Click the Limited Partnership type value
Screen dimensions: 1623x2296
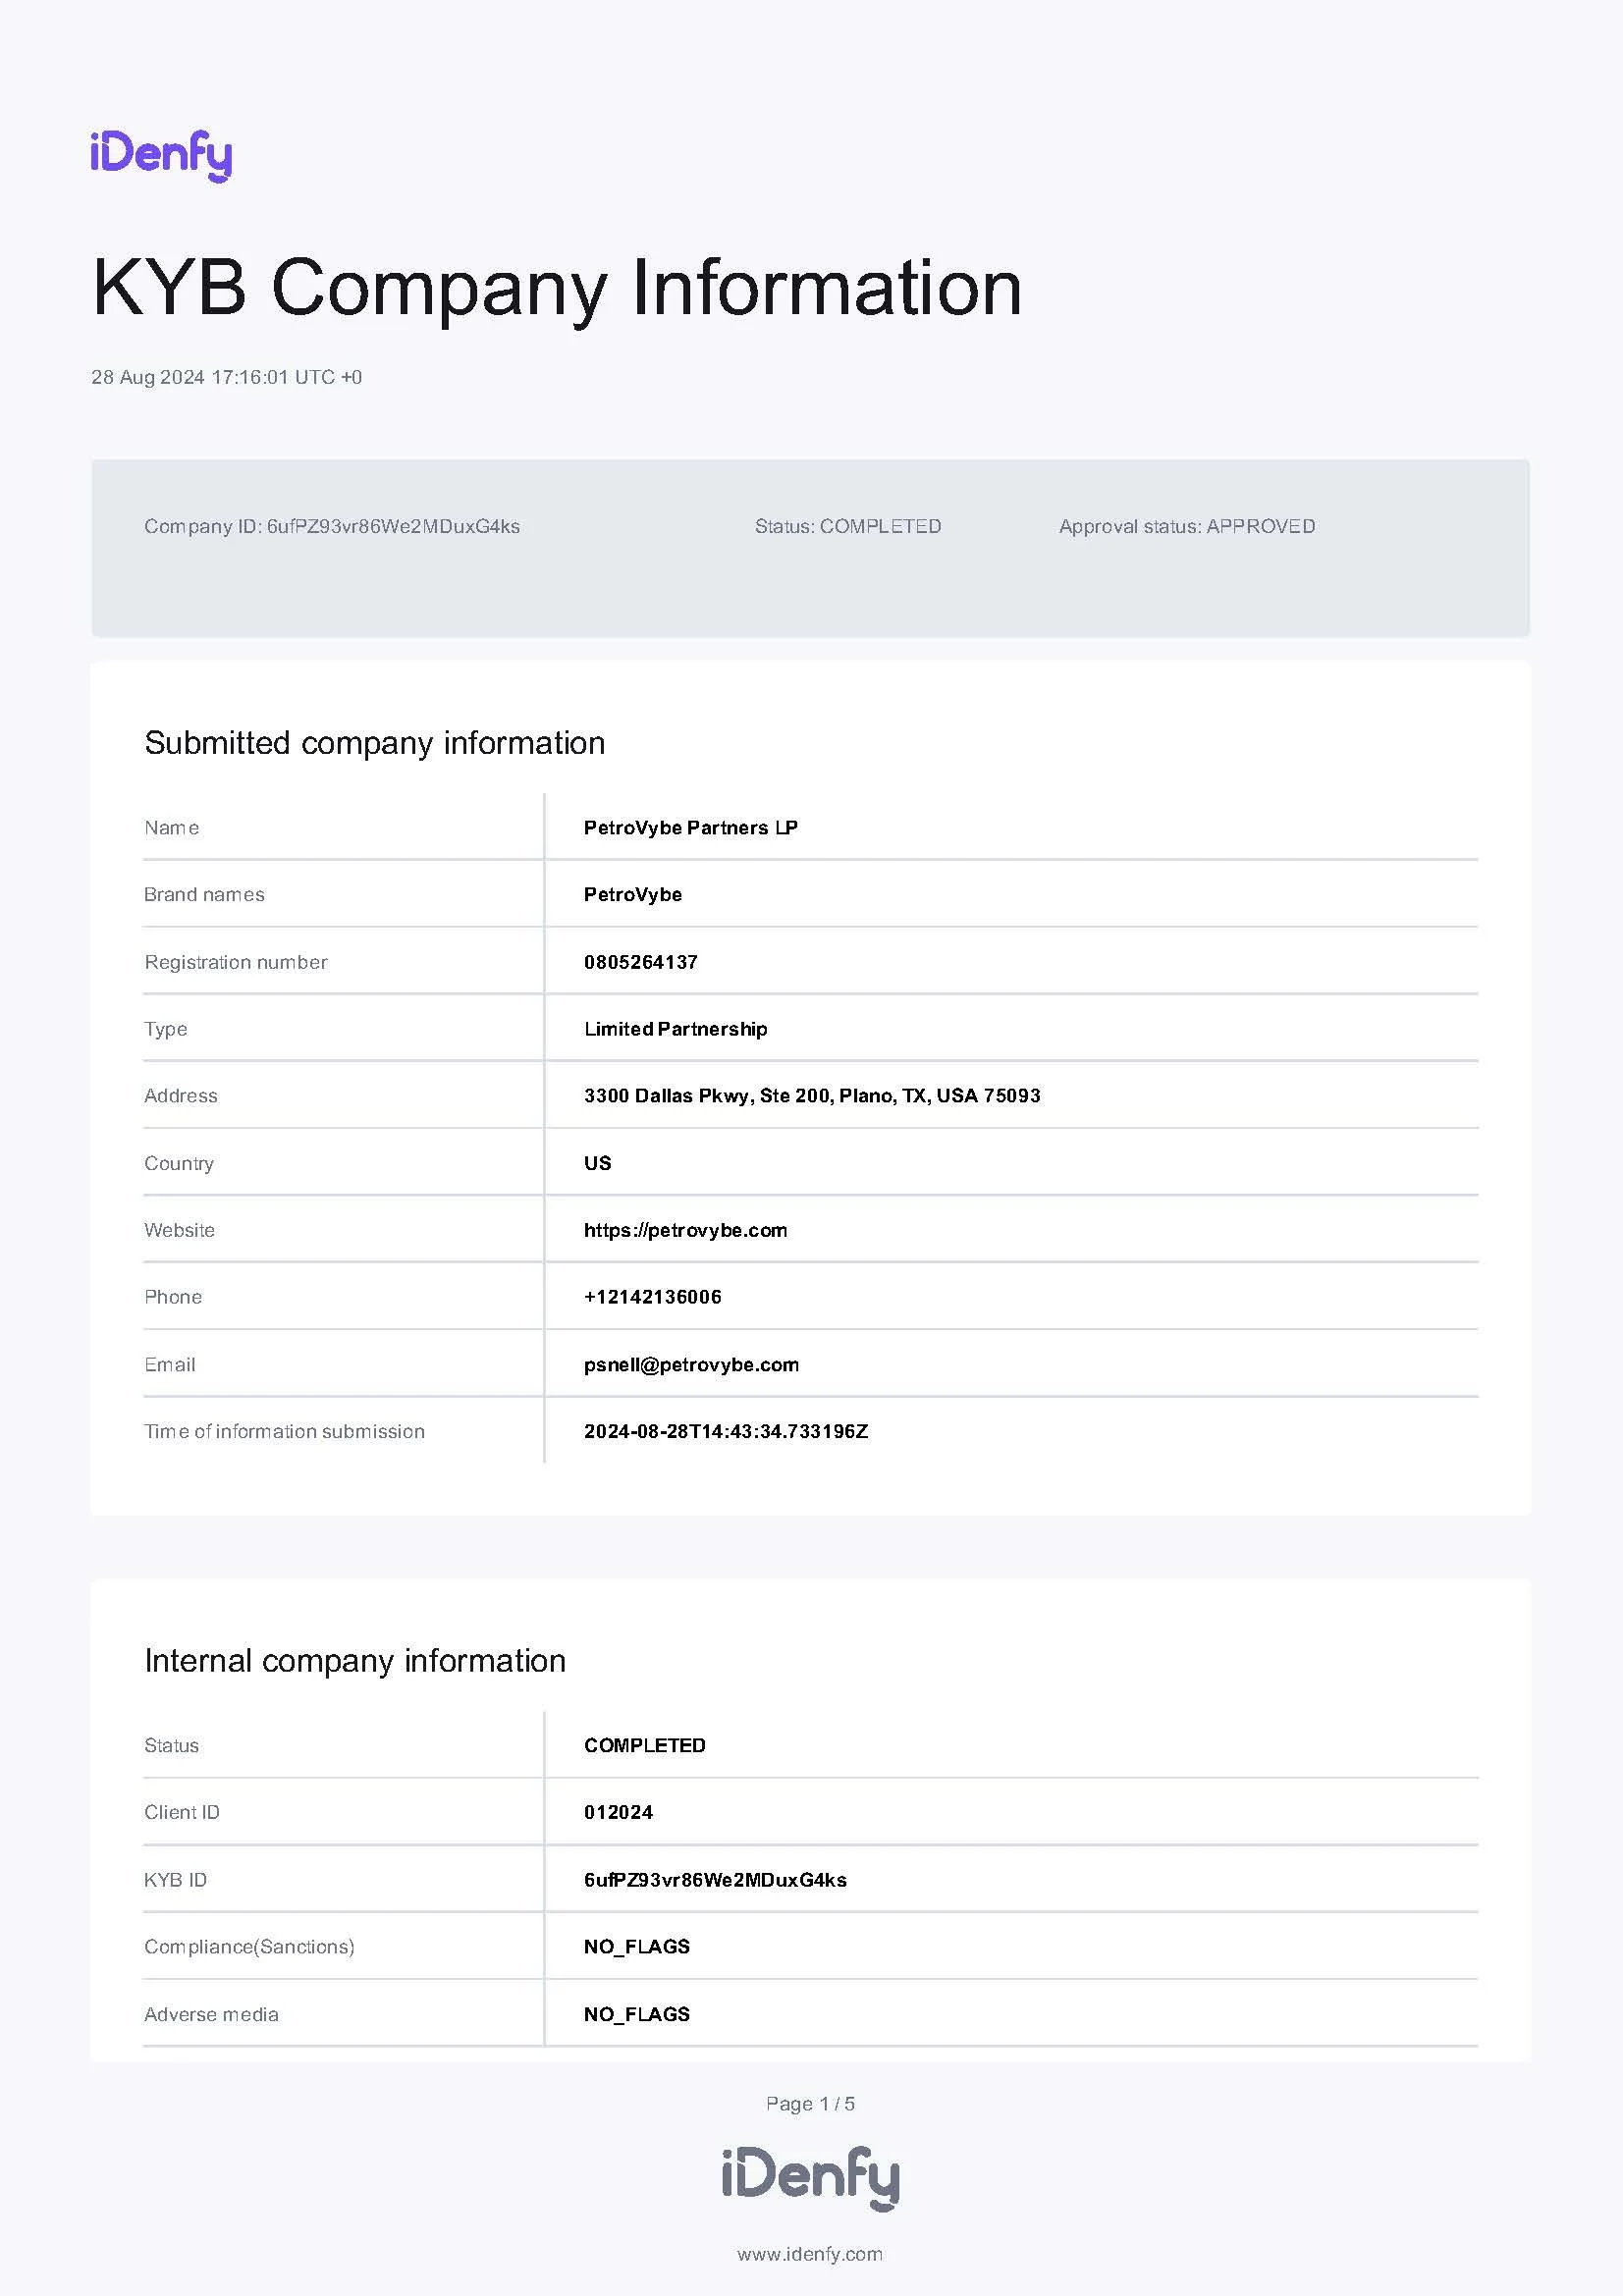tap(676, 1029)
